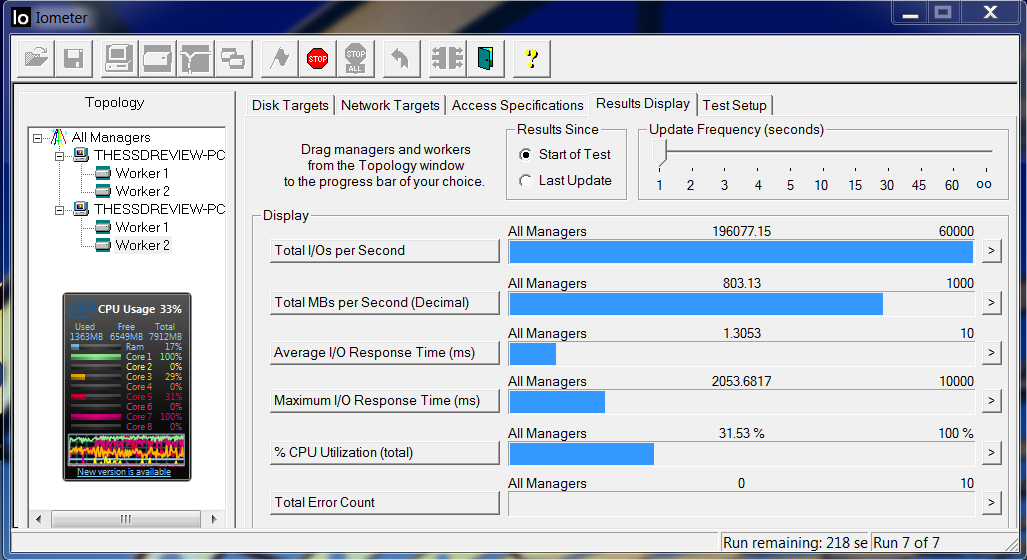Select the highlighted Worker 2 label
The image size is (1027, 560).
(142, 245)
